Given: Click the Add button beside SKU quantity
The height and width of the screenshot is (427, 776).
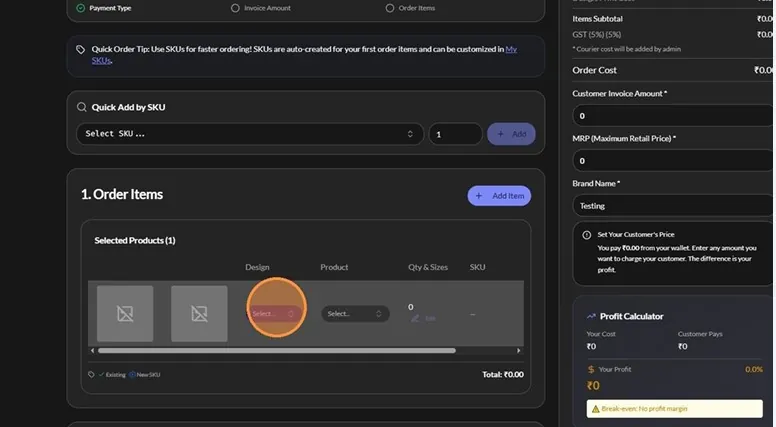Looking at the screenshot, I should [511, 134].
